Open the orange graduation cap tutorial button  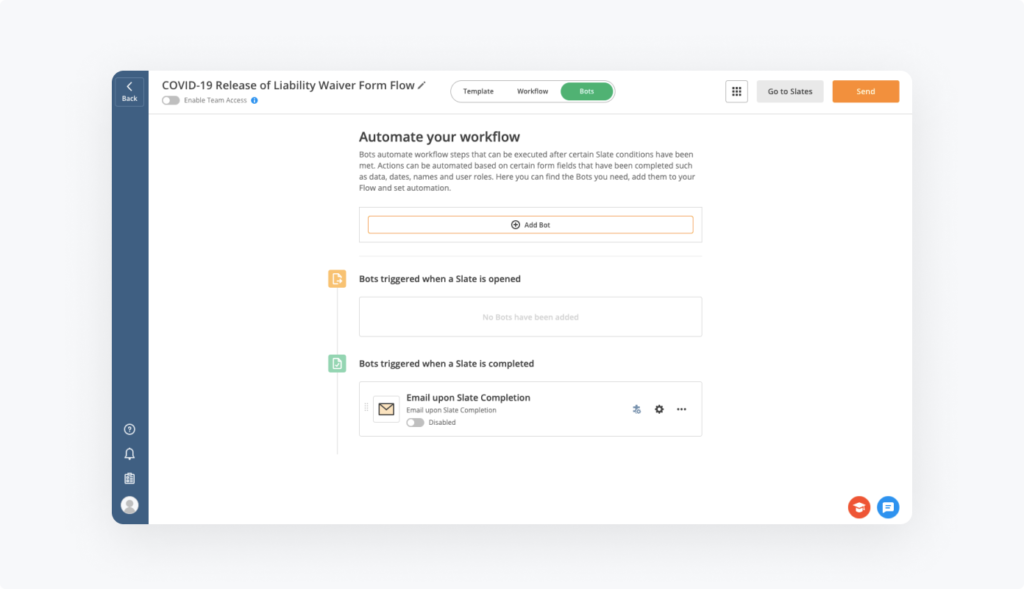[x=858, y=507]
